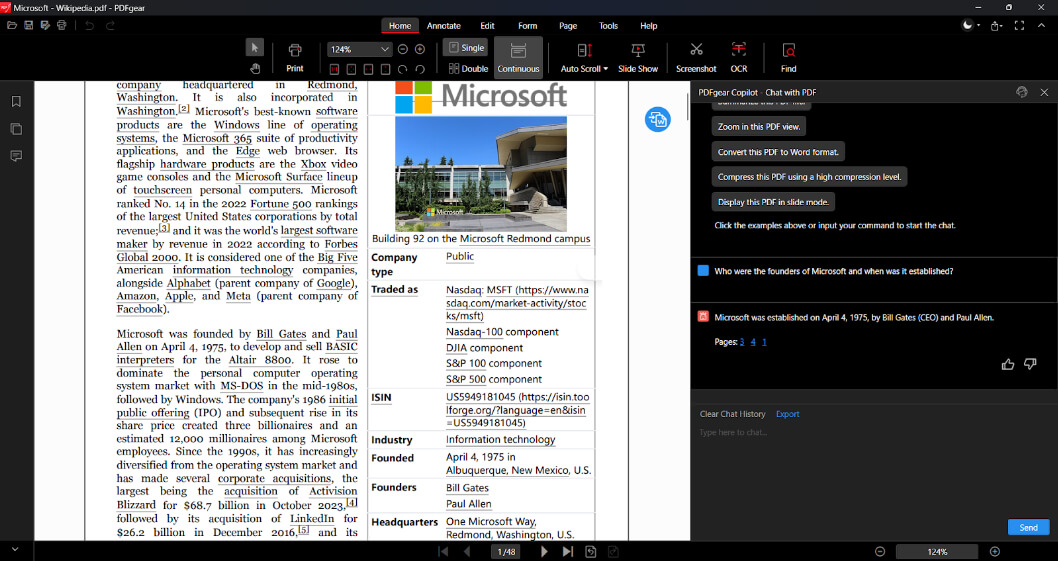This screenshot has width=1058, height=561.
Task: Open the Home tab
Action: 399,26
